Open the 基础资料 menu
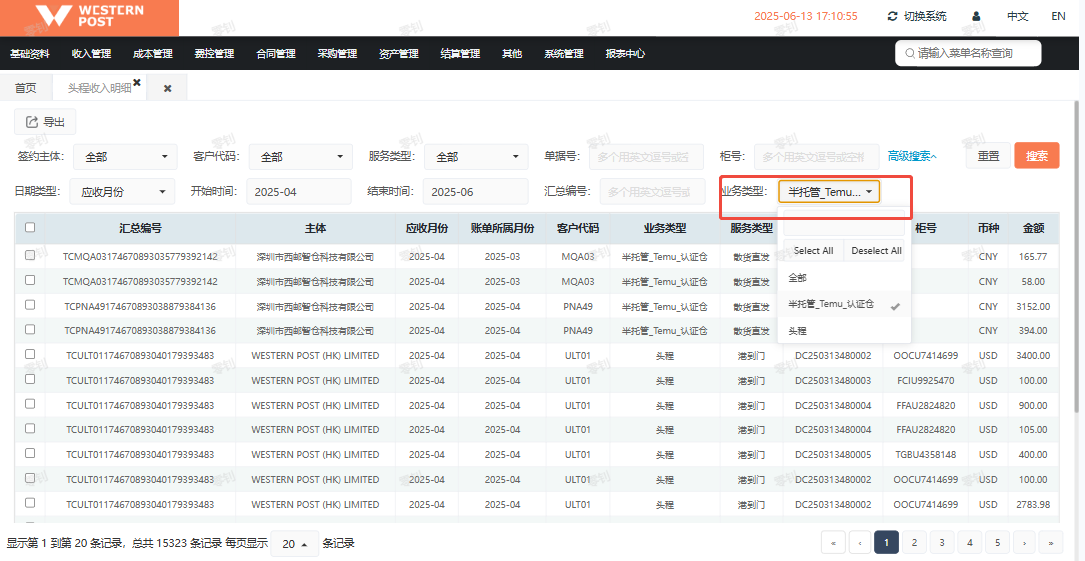1085x561 pixels. coord(30,53)
